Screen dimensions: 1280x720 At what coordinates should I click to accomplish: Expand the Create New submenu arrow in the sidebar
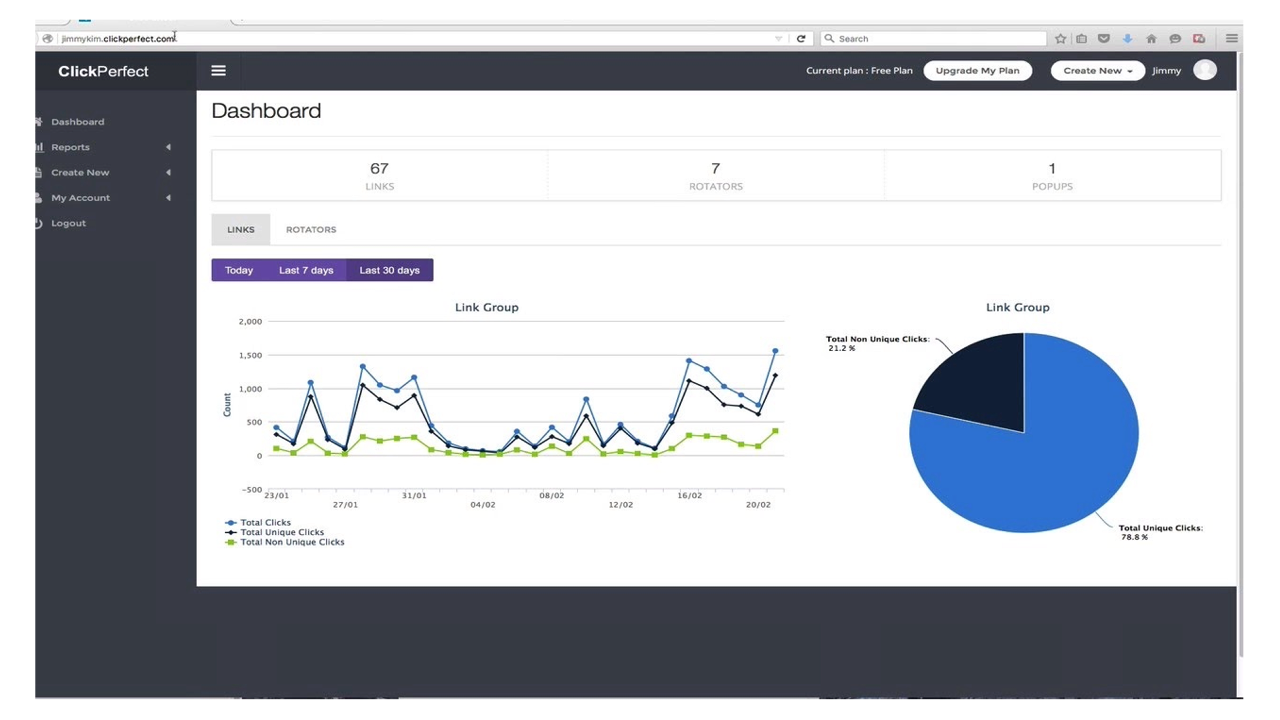(x=168, y=172)
